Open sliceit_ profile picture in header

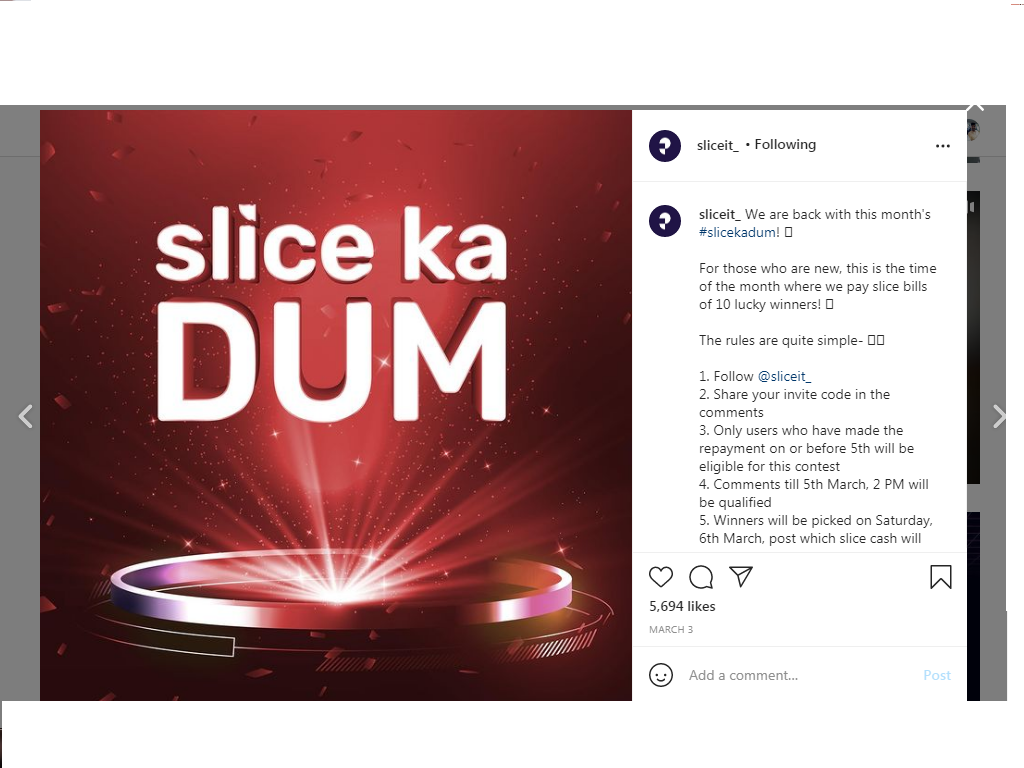(665, 146)
